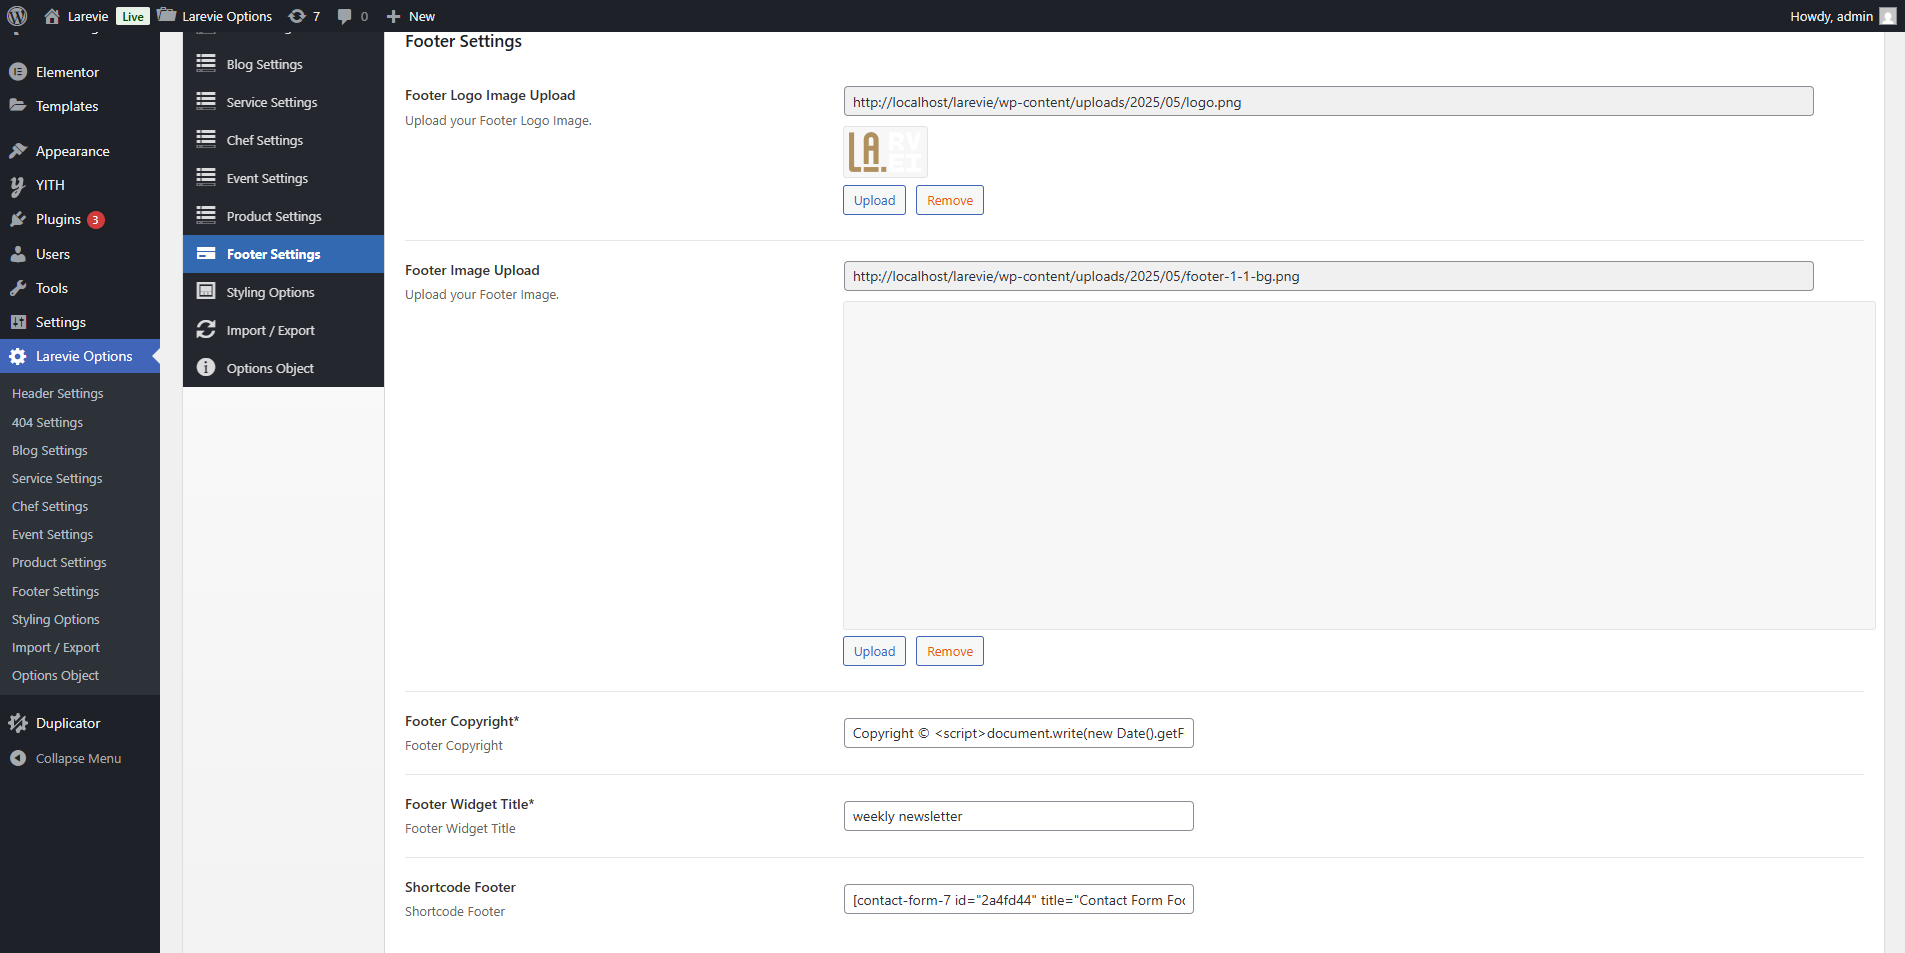Click the Shortcode Footer input field
1905x953 pixels.
coord(1018,899)
